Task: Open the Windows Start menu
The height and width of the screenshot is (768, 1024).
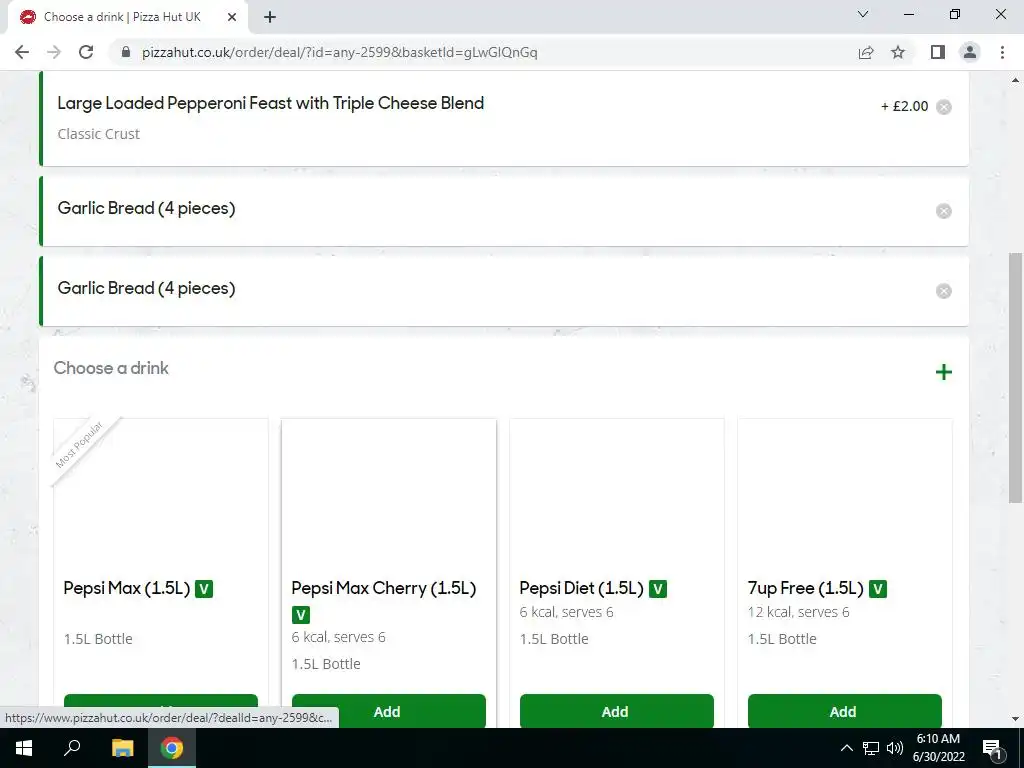Action: (x=24, y=748)
